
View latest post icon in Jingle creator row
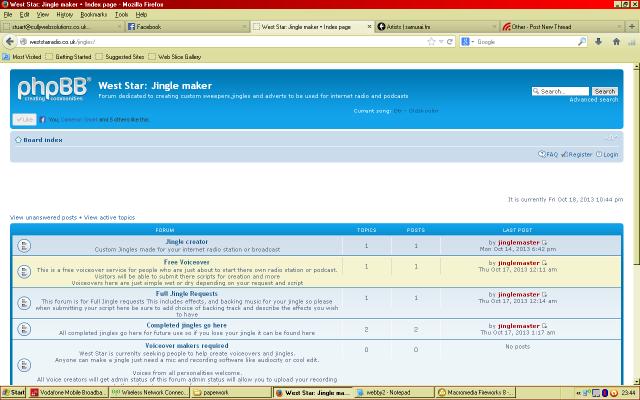tap(545, 242)
